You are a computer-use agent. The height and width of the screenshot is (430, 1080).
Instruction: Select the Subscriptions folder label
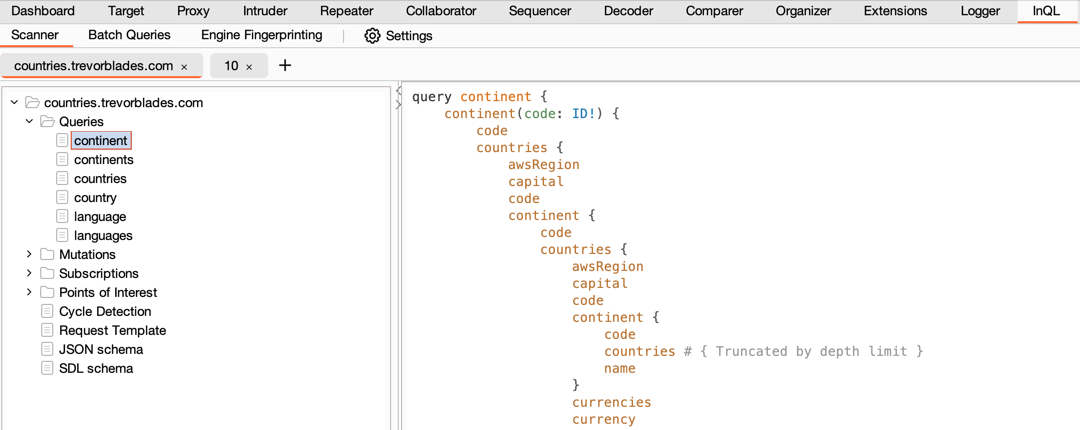click(x=98, y=274)
